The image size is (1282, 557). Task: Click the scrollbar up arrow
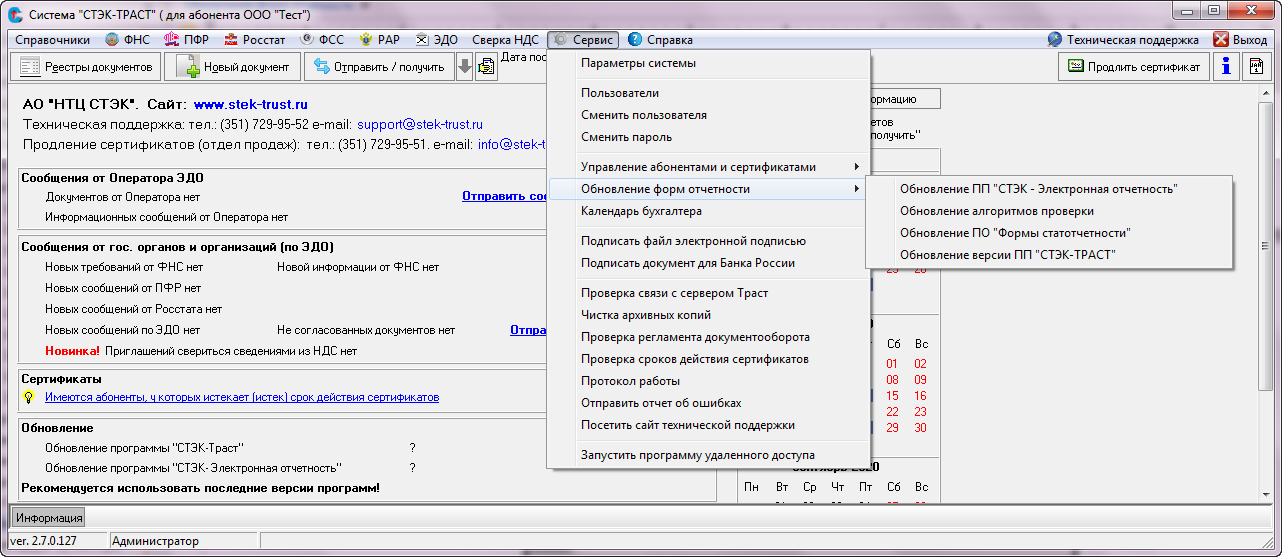(x=1267, y=93)
